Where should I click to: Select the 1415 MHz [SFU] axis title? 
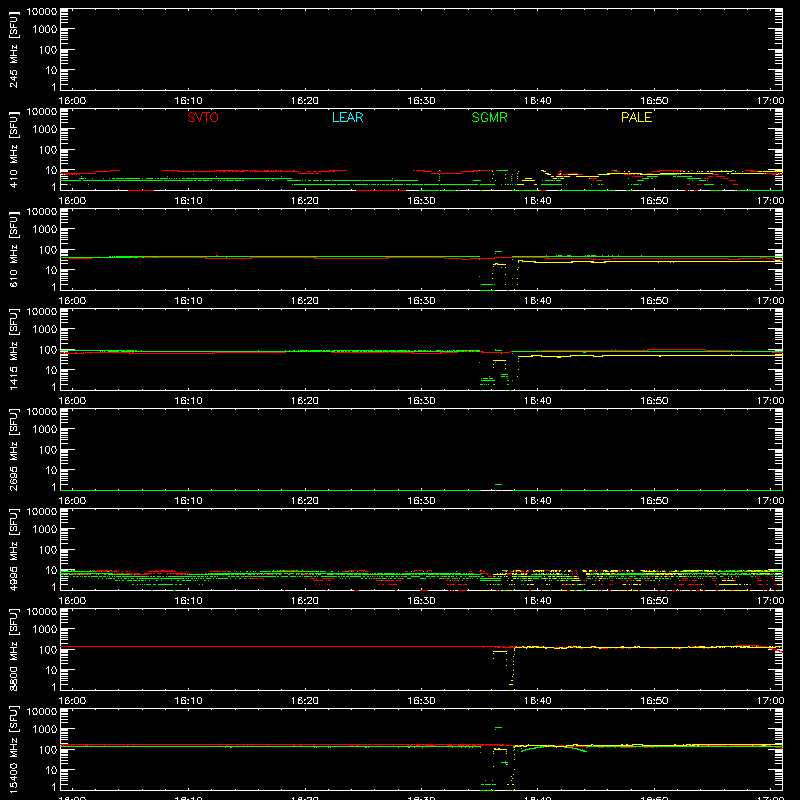[x=13, y=349]
